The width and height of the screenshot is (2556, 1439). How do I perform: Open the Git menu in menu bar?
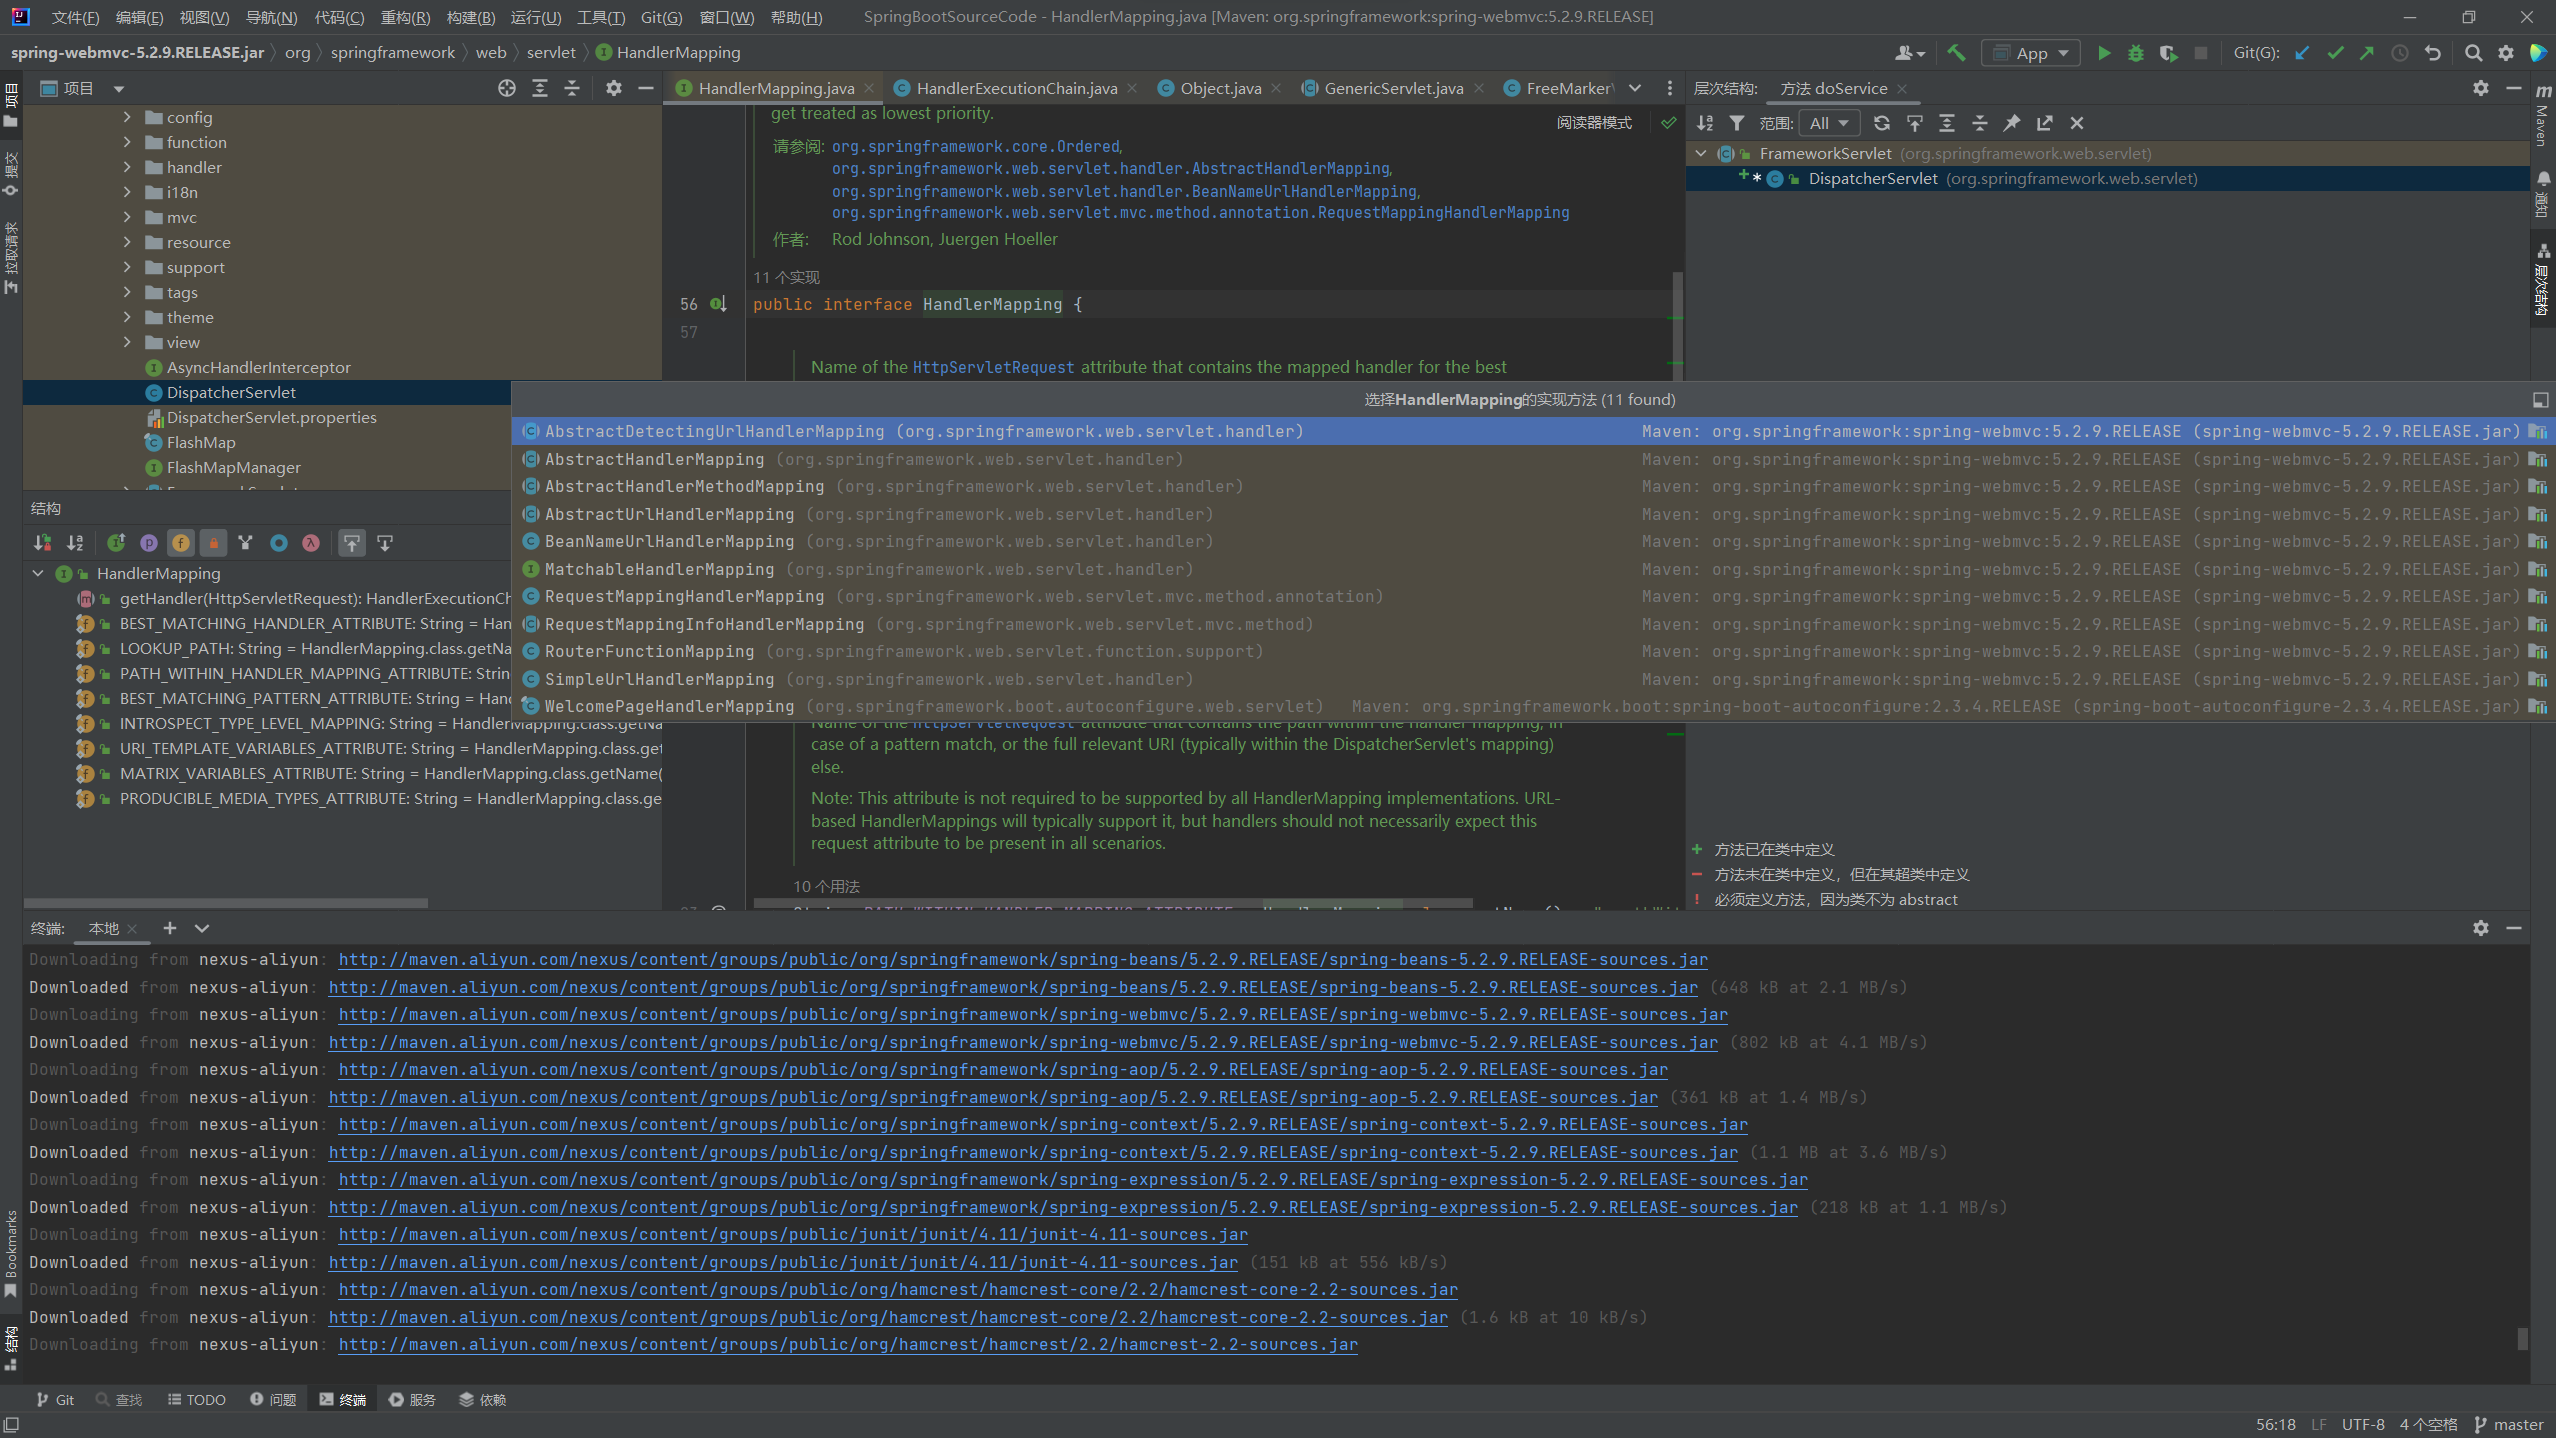click(x=661, y=17)
